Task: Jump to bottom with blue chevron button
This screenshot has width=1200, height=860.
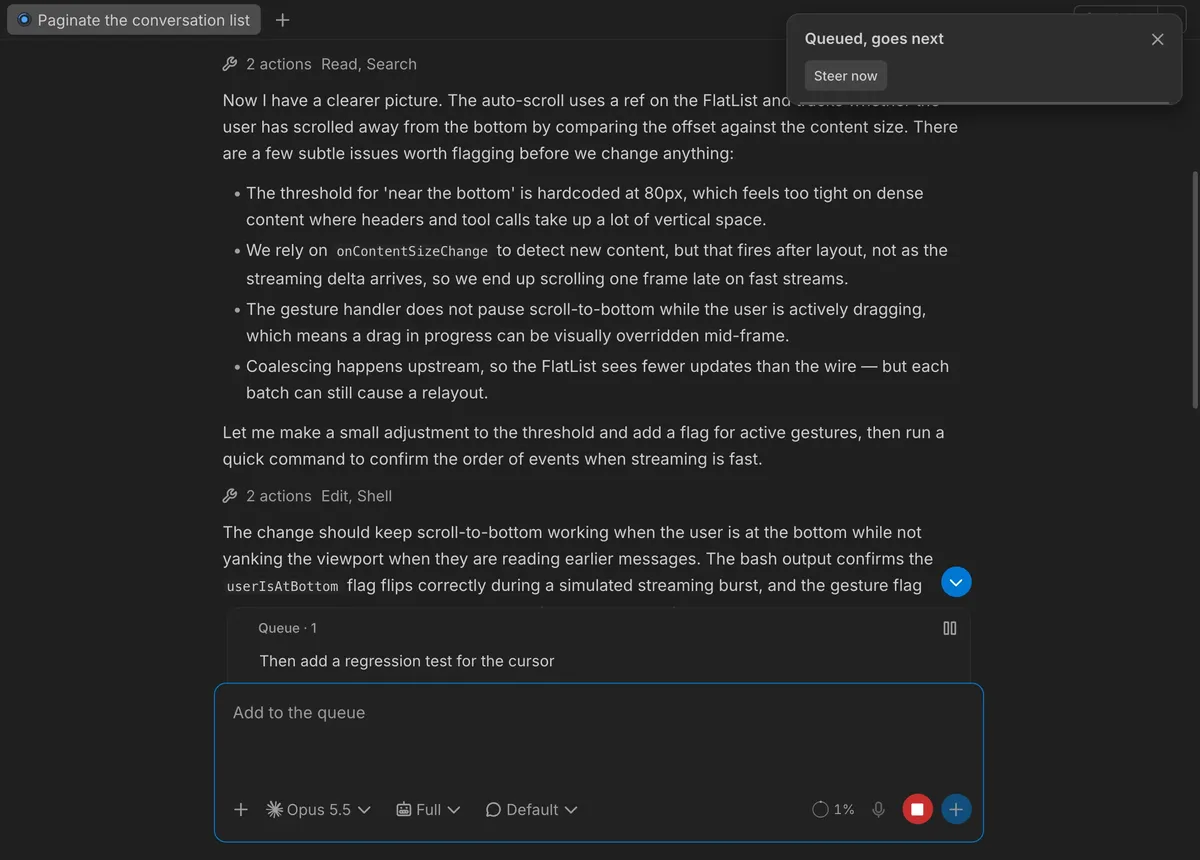Action: (x=956, y=582)
